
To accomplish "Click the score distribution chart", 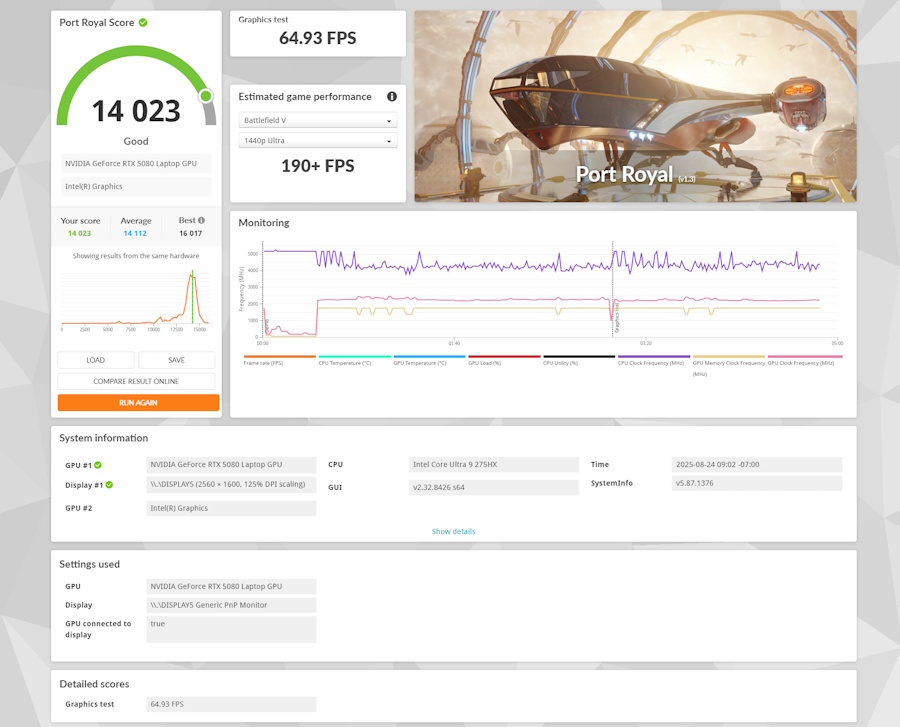I will [x=136, y=300].
